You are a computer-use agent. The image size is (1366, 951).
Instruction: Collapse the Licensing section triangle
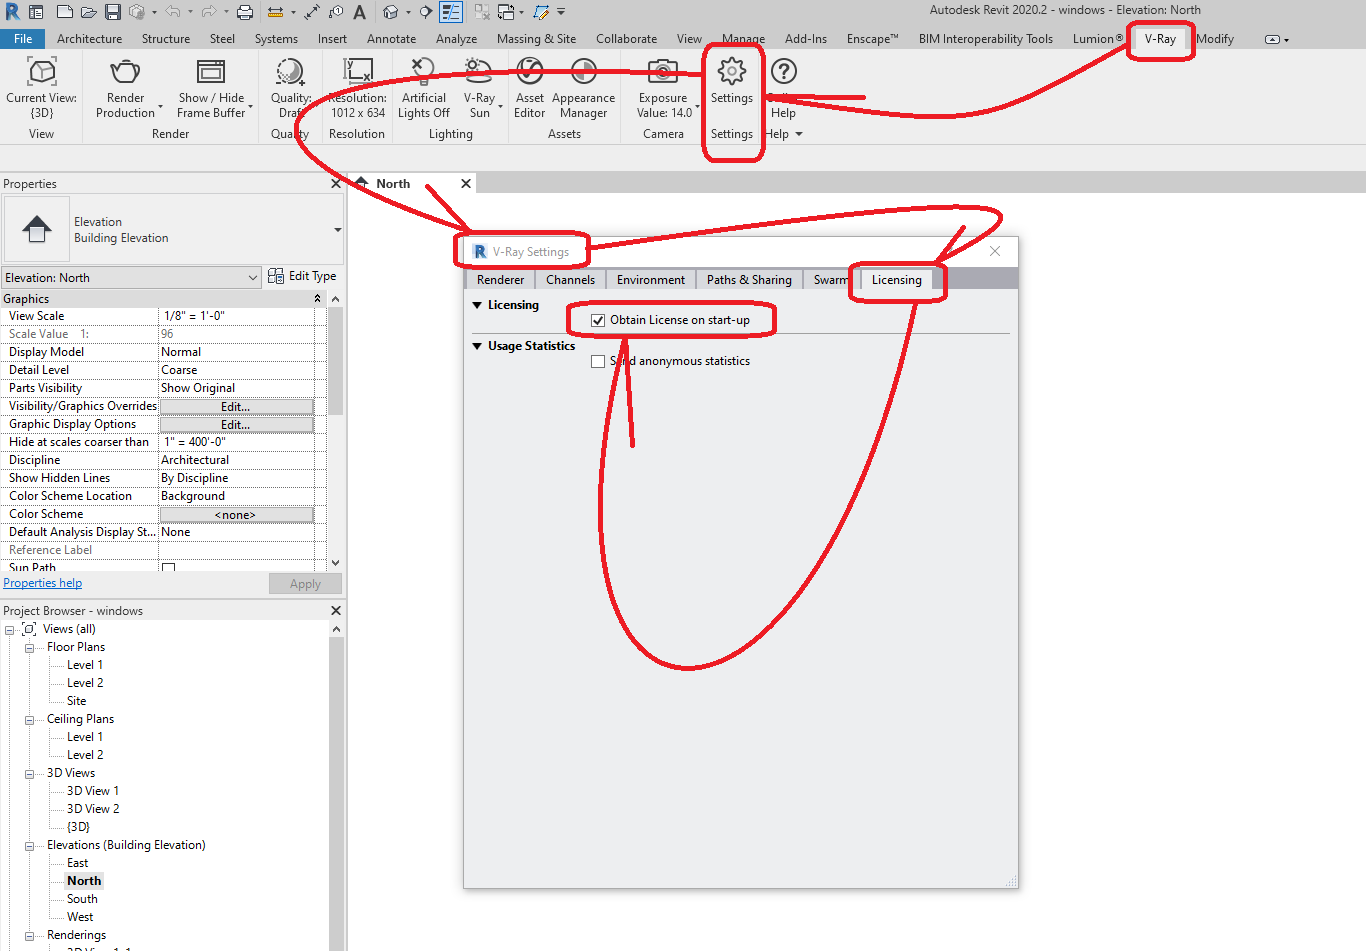coord(477,305)
